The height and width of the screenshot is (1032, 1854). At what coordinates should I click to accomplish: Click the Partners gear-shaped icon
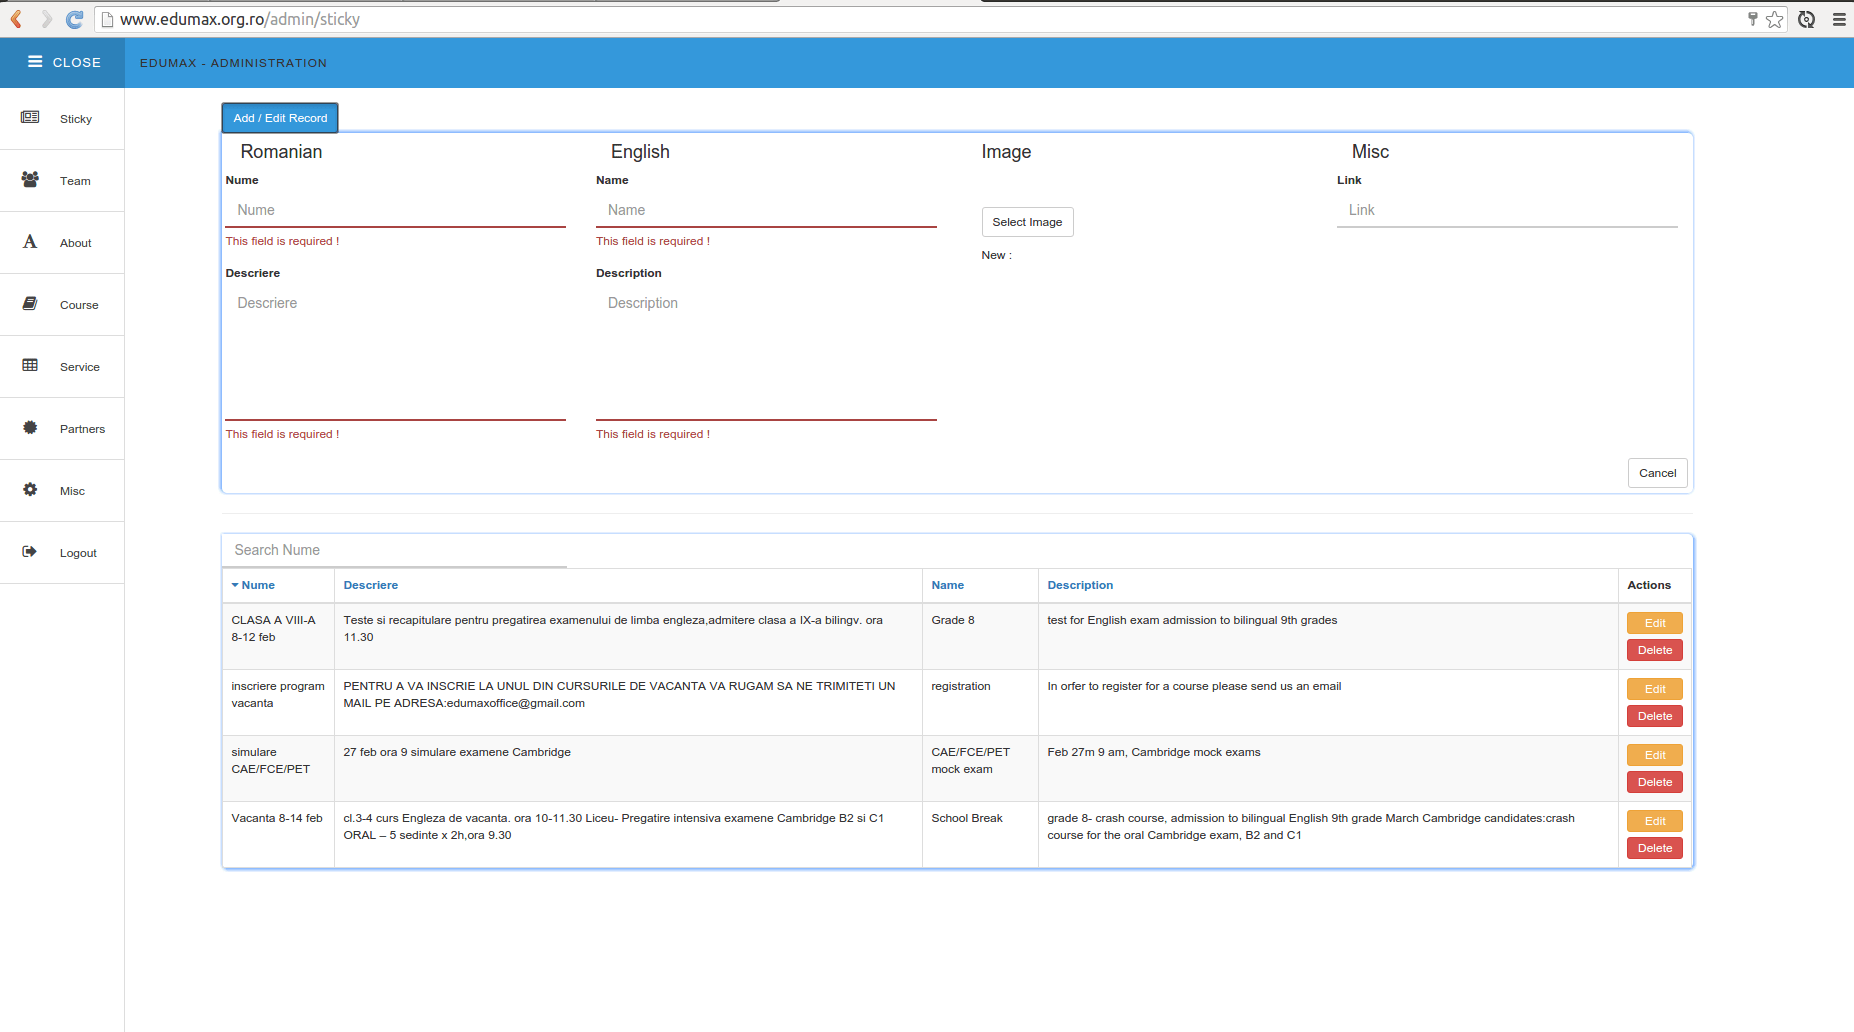[x=29, y=428]
